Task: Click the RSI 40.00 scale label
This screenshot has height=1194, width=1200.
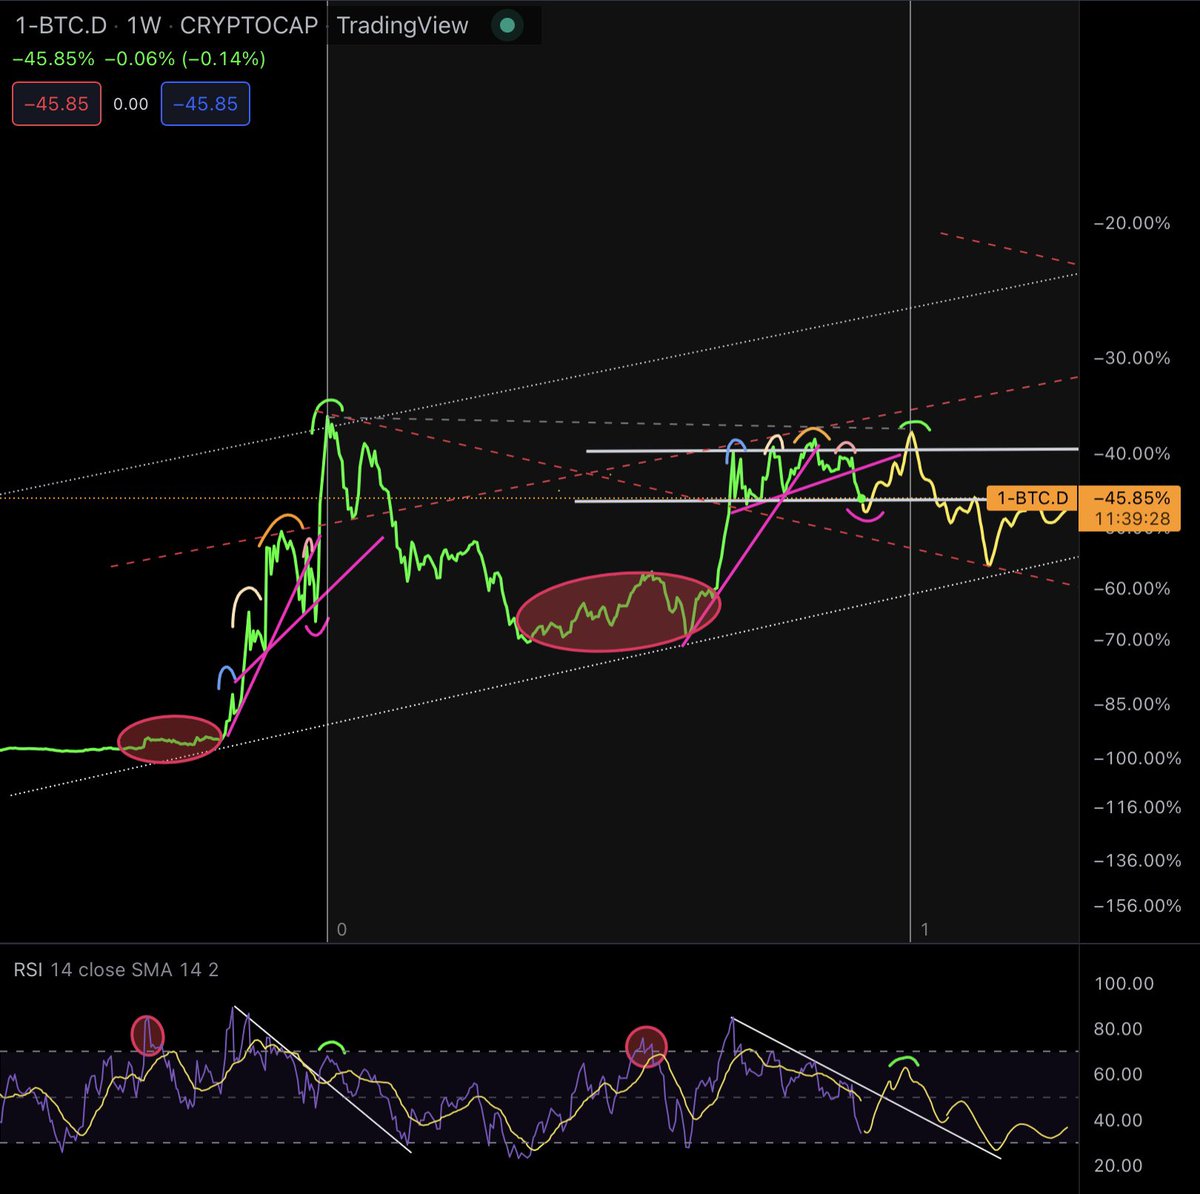Action: [x=1119, y=1120]
